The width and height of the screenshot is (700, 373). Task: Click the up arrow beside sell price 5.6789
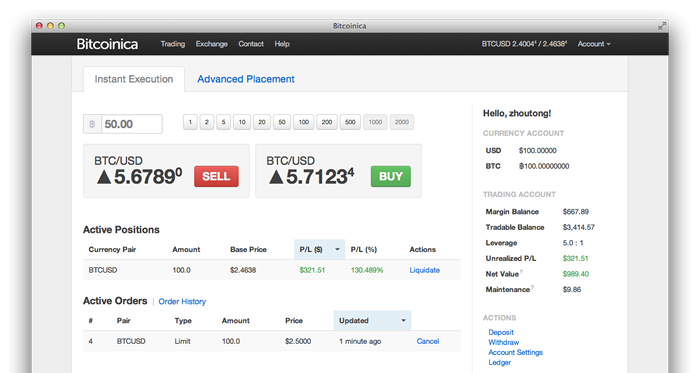[x=104, y=177]
